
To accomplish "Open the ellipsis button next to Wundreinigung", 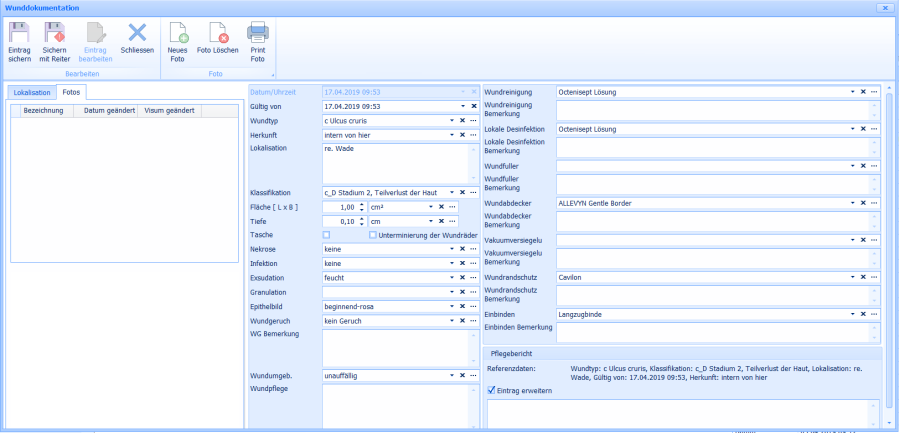I will point(874,92).
